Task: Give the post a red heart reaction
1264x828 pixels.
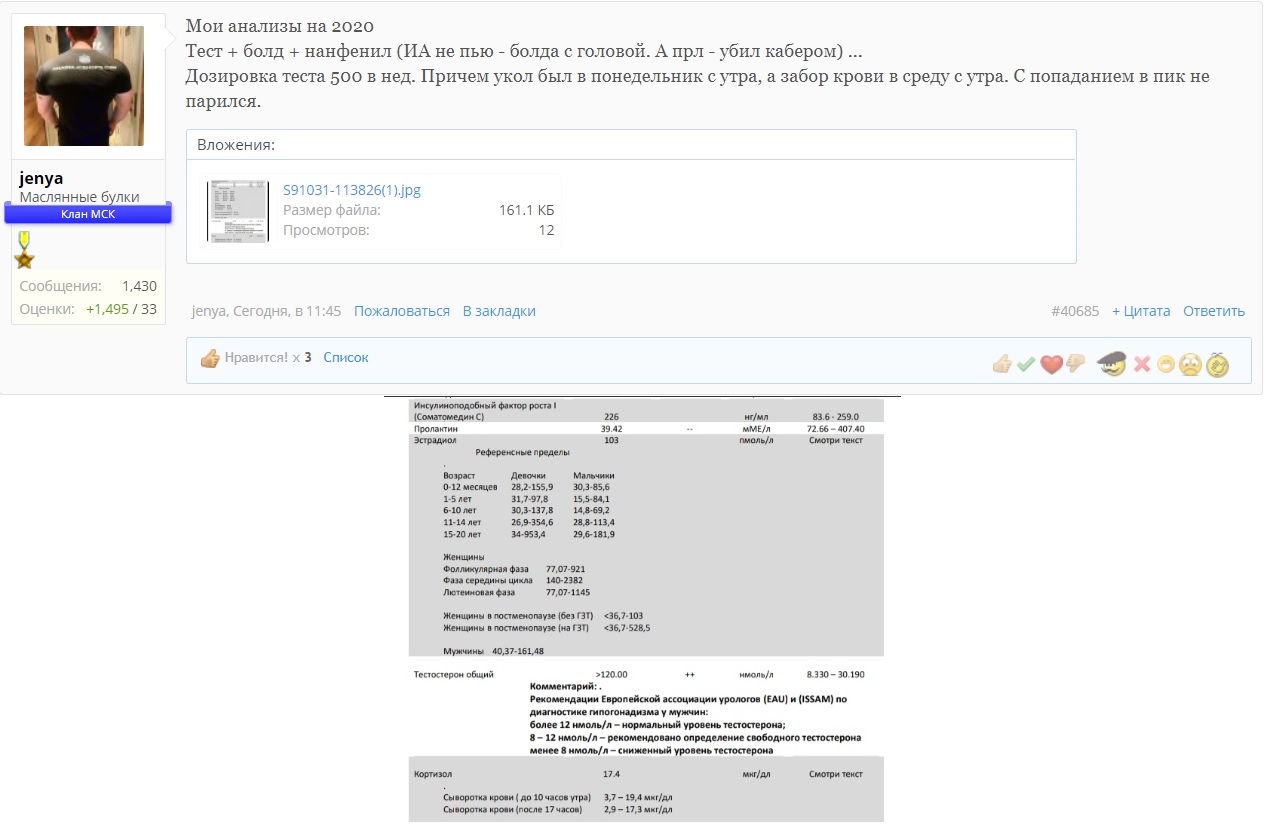Action: 1050,365
